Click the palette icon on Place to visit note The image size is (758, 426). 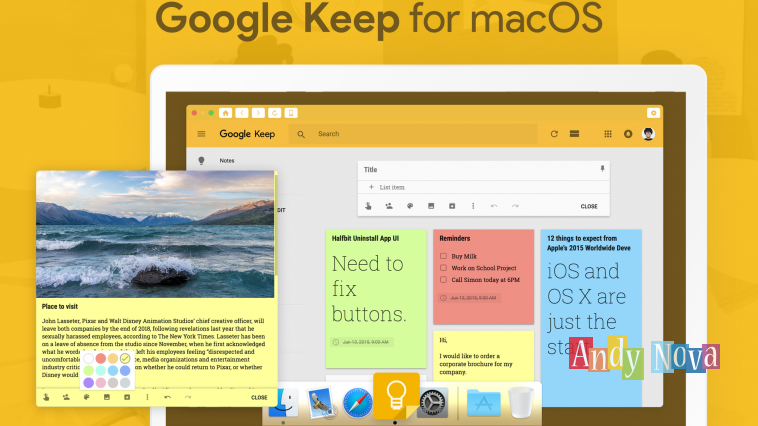tap(87, 397)
